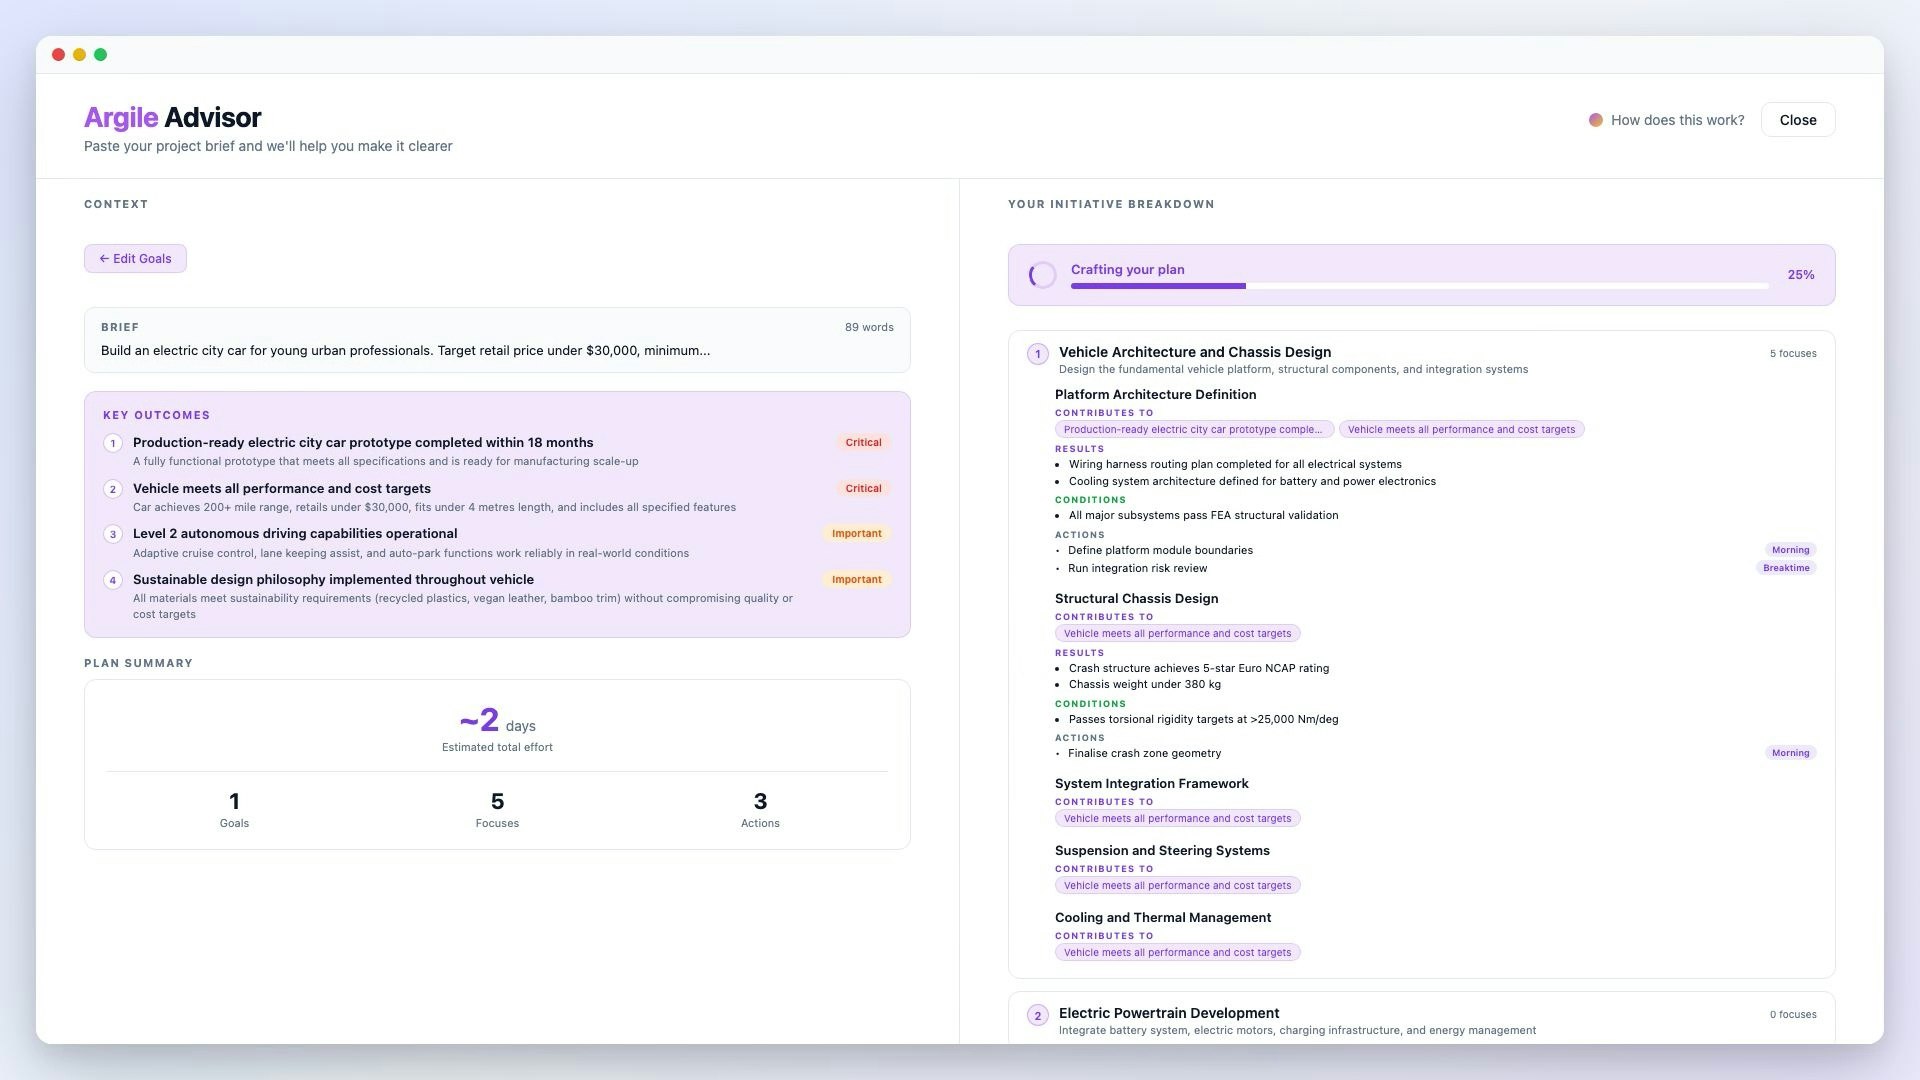Viewport: 1920px width, 1080px height.
Task: Click the Focuses count in plan summary
Action: coord(497,809)
